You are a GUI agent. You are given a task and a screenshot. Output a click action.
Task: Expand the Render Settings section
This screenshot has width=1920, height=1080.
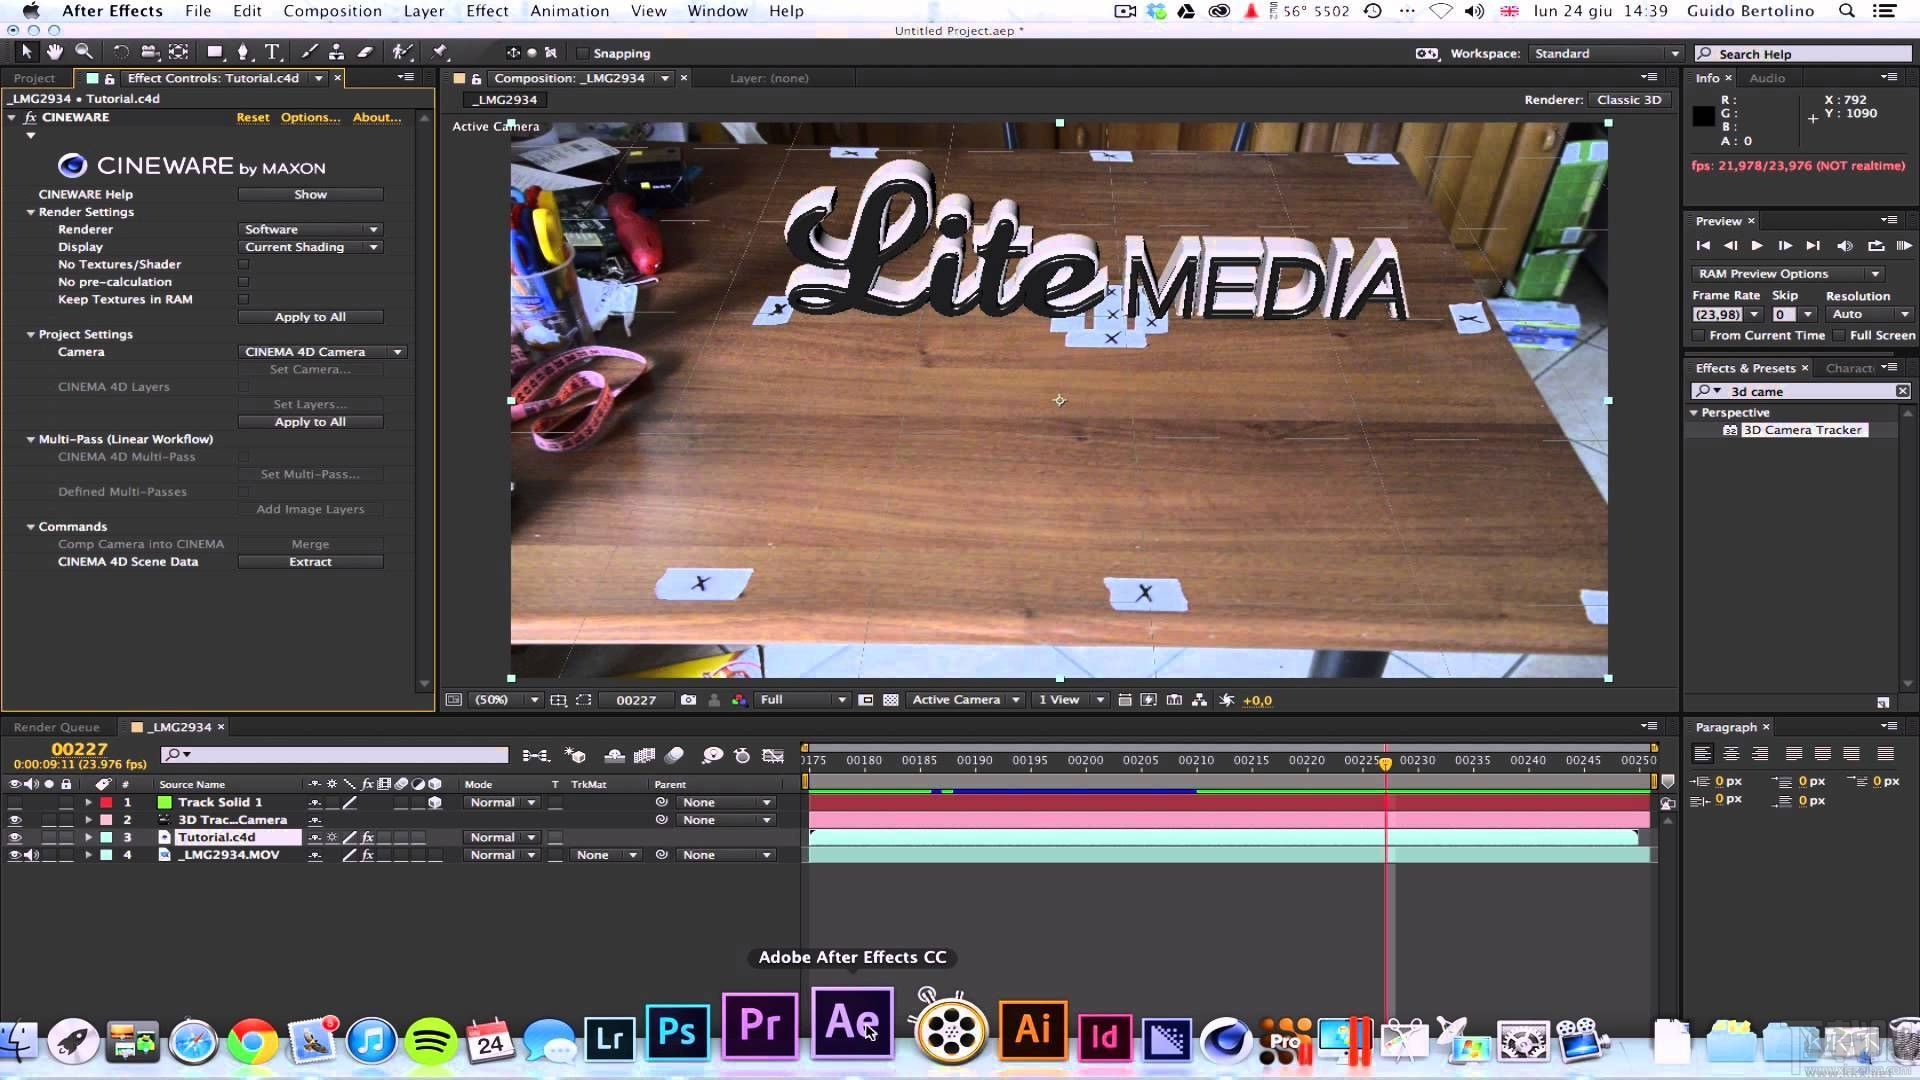point(29,211)
